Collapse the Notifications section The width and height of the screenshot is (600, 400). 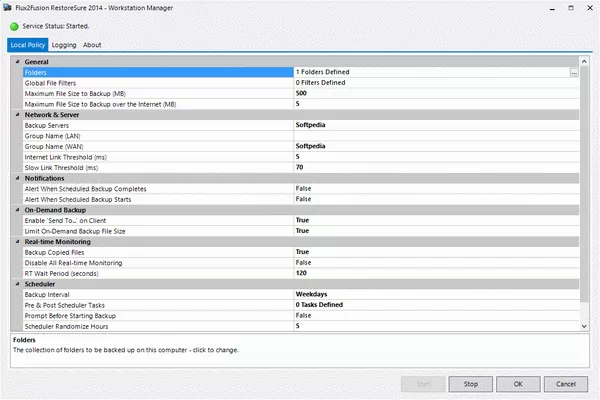[17, 178]
